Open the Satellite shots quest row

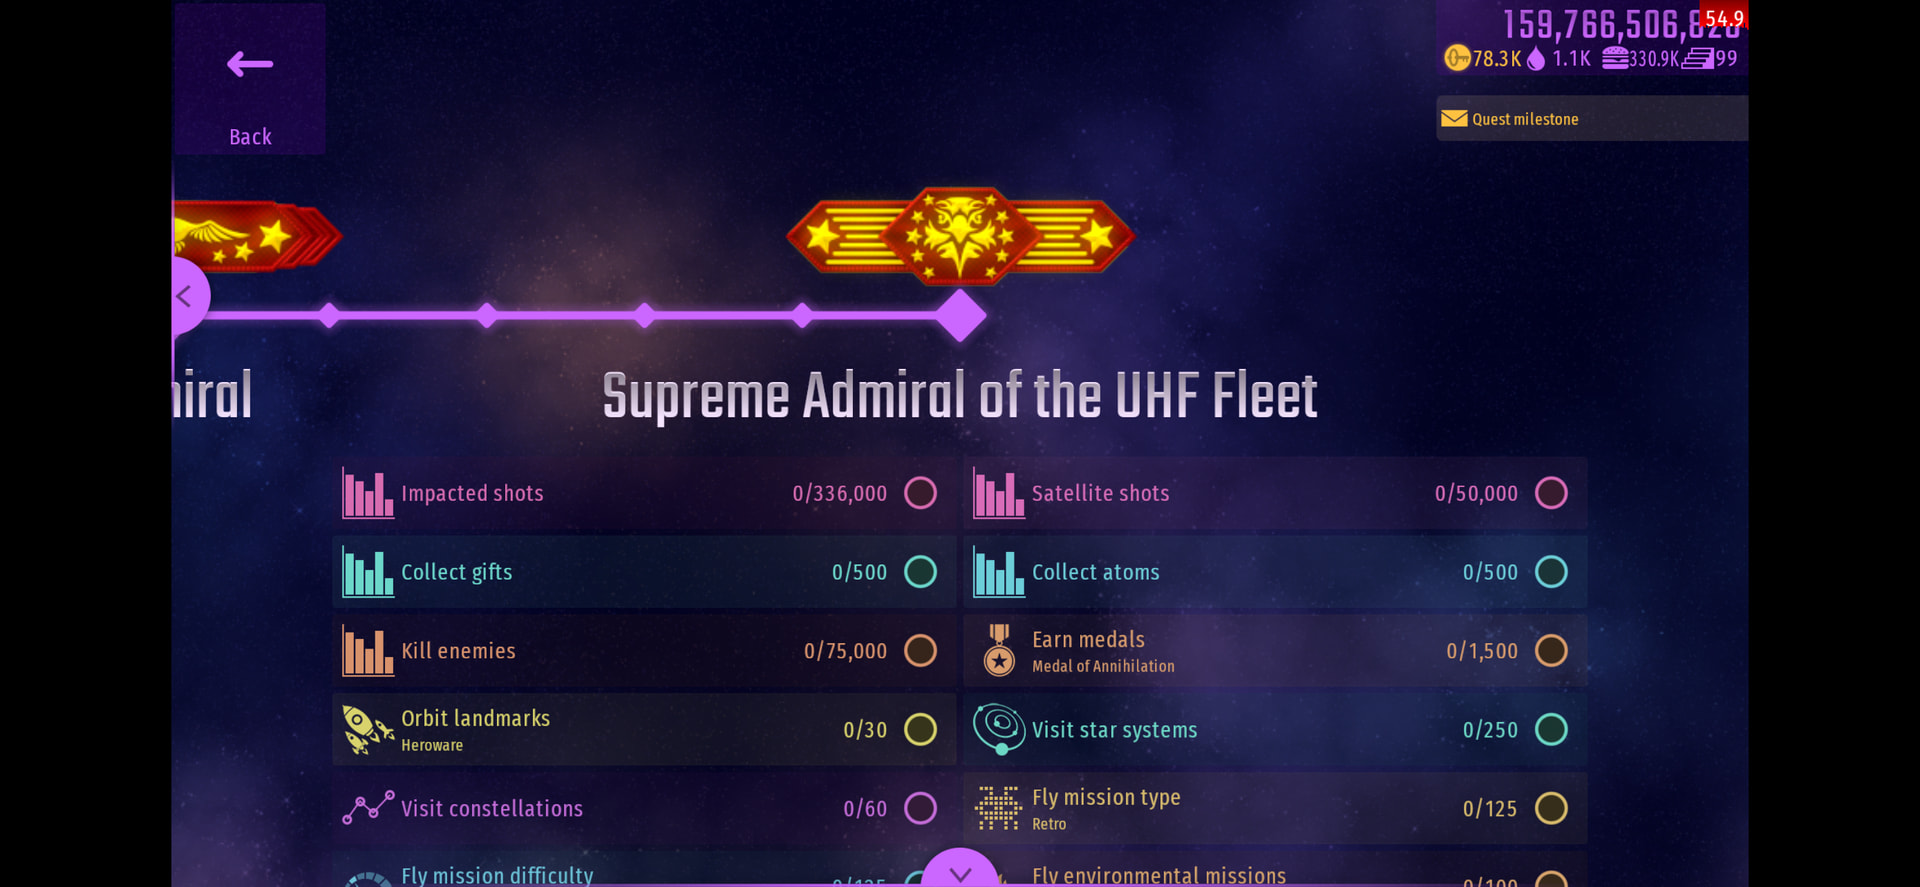(1274, 493)
